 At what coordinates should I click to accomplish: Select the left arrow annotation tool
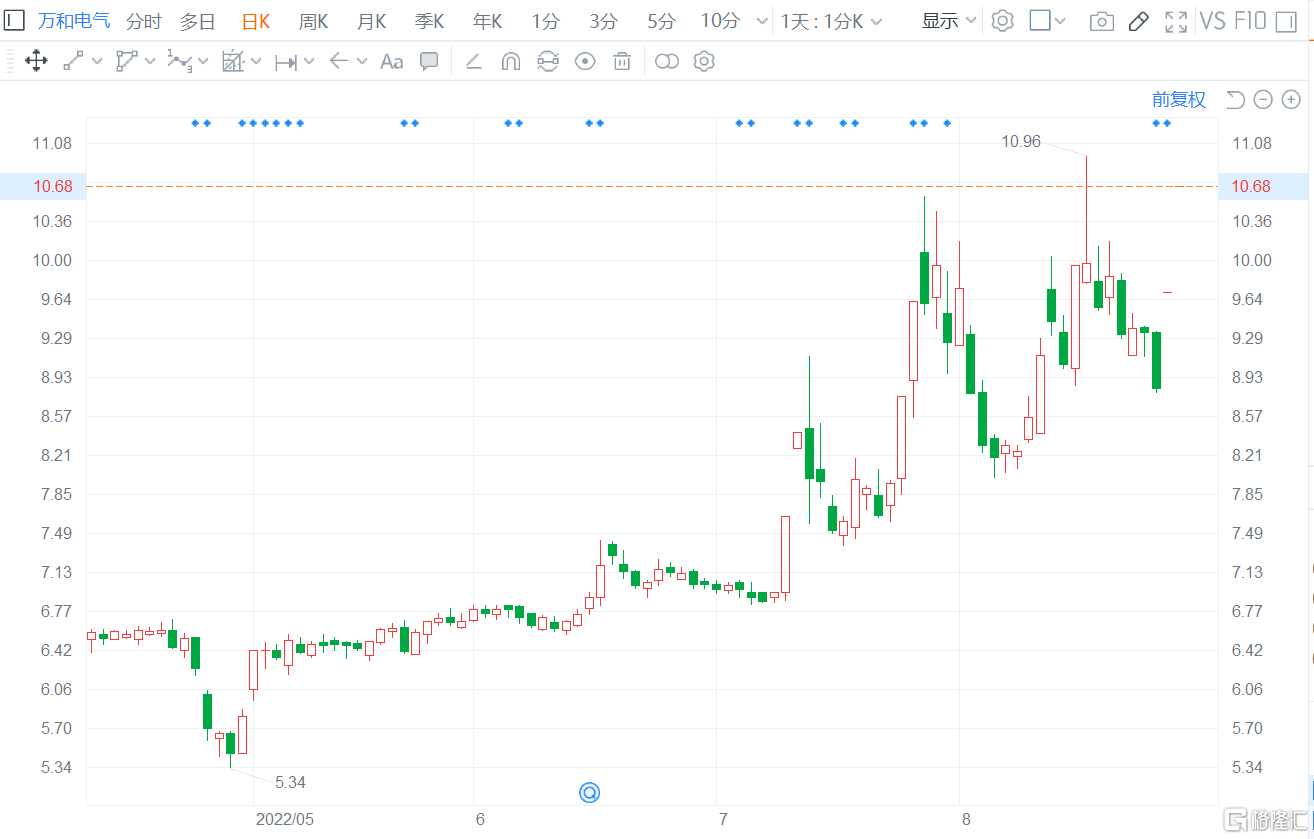point(338,62)
